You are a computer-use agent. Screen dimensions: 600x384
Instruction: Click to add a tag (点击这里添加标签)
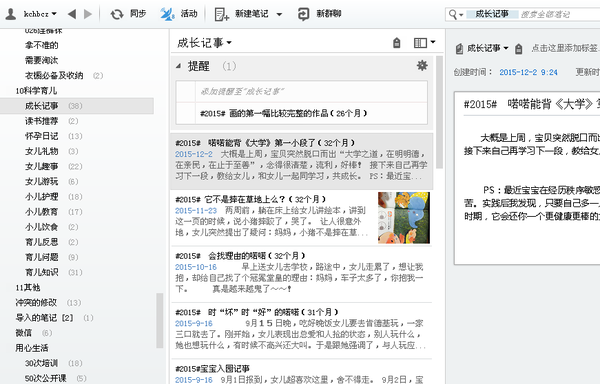(565, 48)
